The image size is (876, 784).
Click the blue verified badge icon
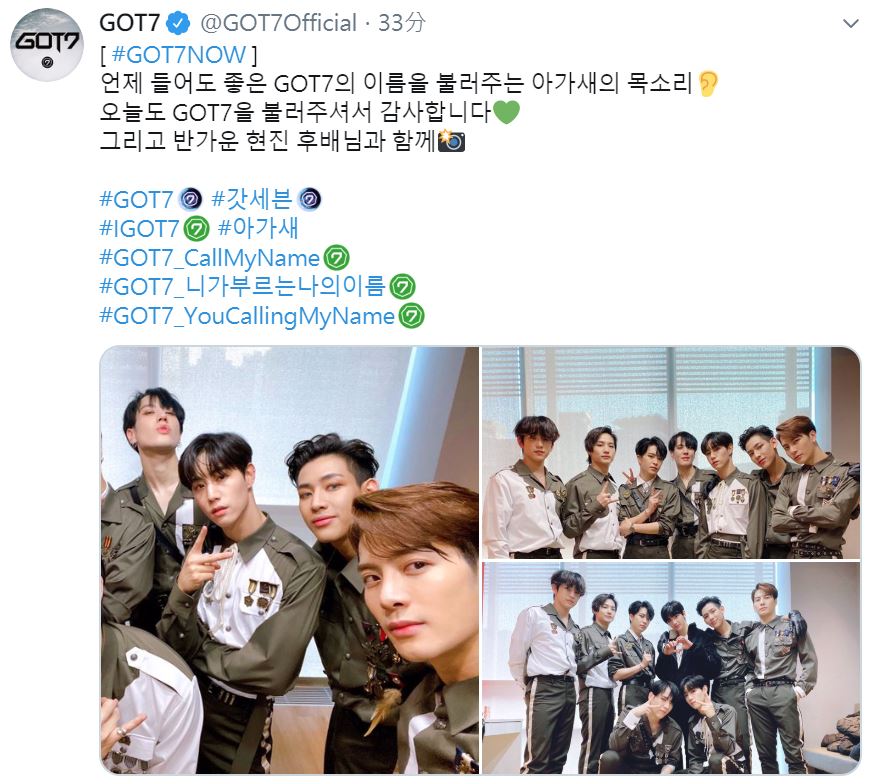(179, 23)
